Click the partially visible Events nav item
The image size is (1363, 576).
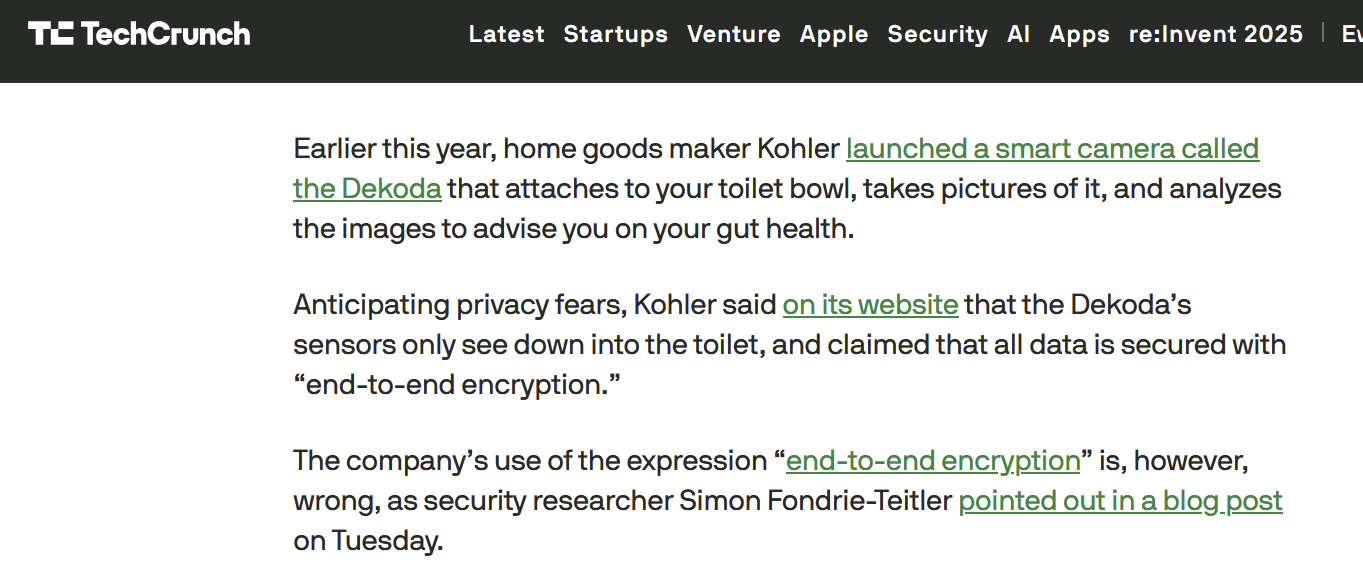coord(1351,34)
